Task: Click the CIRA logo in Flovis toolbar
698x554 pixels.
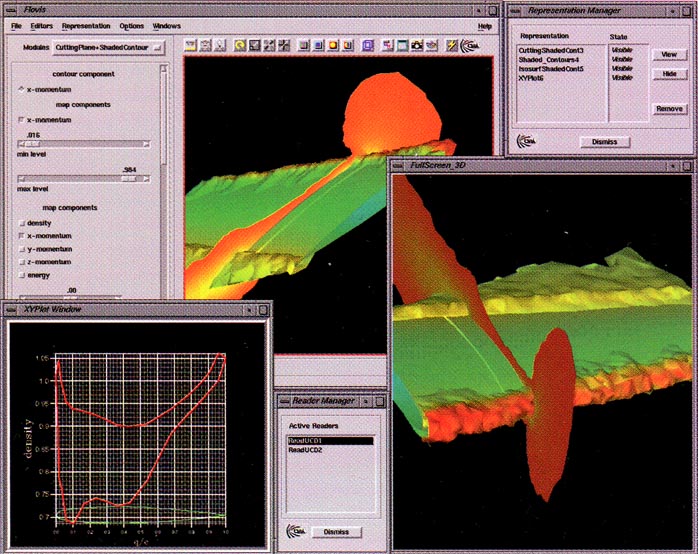Action: click(x=470, y=45)
